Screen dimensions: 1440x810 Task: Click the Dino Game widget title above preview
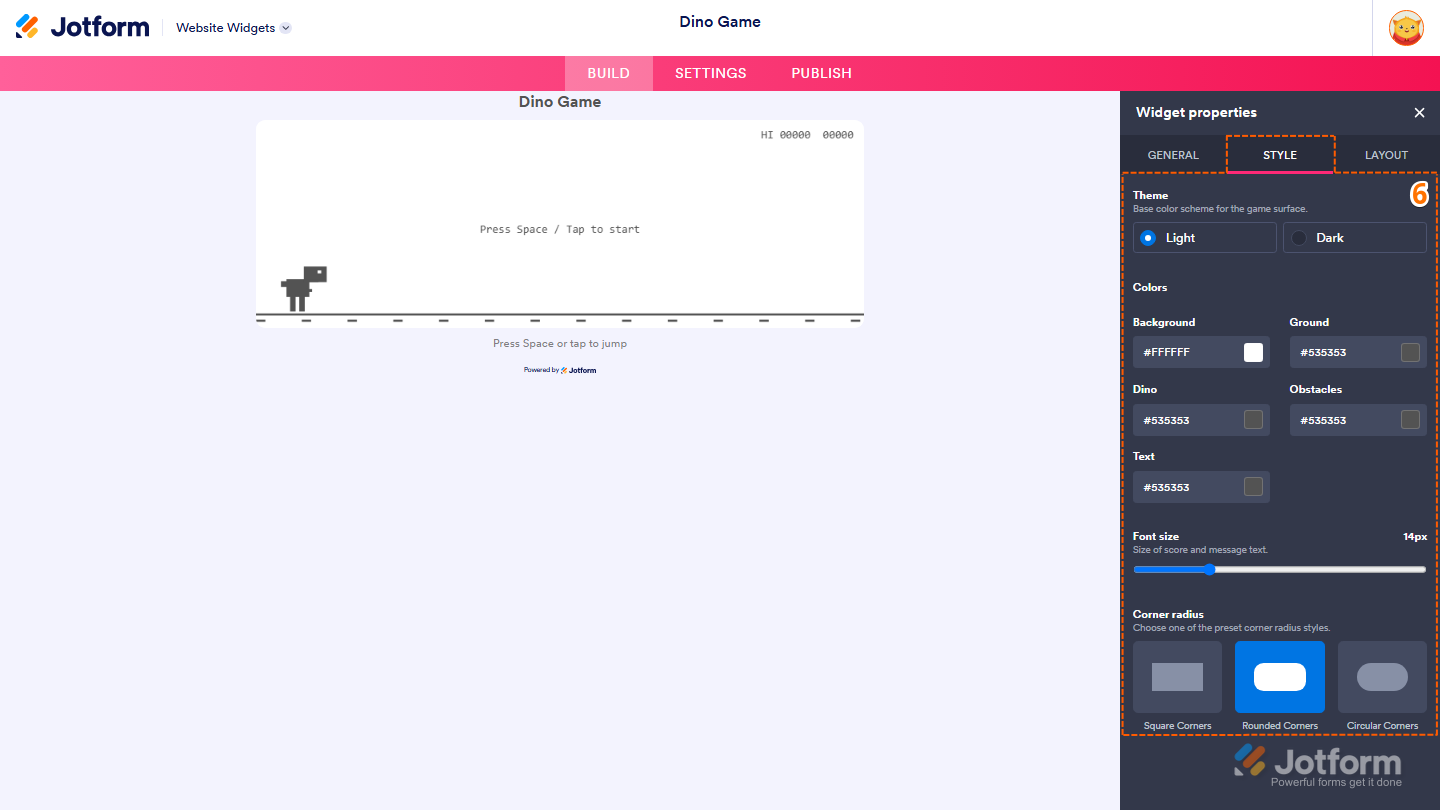point(560,102)
